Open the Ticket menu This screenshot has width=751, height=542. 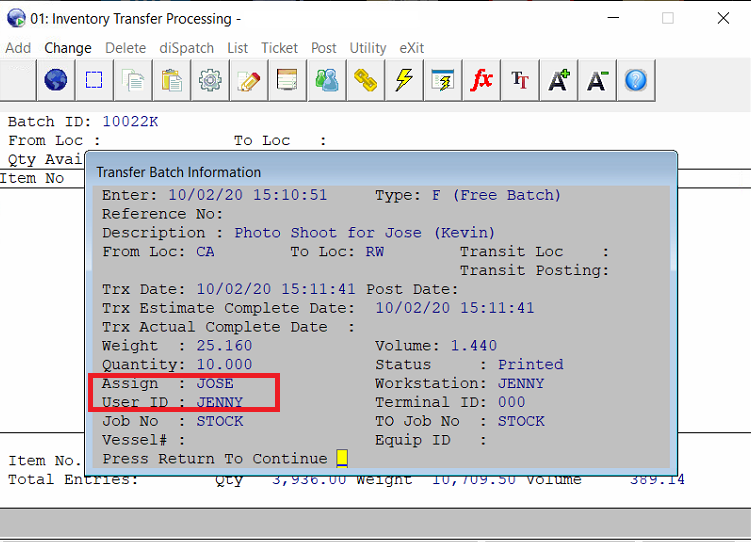point(280,48)
